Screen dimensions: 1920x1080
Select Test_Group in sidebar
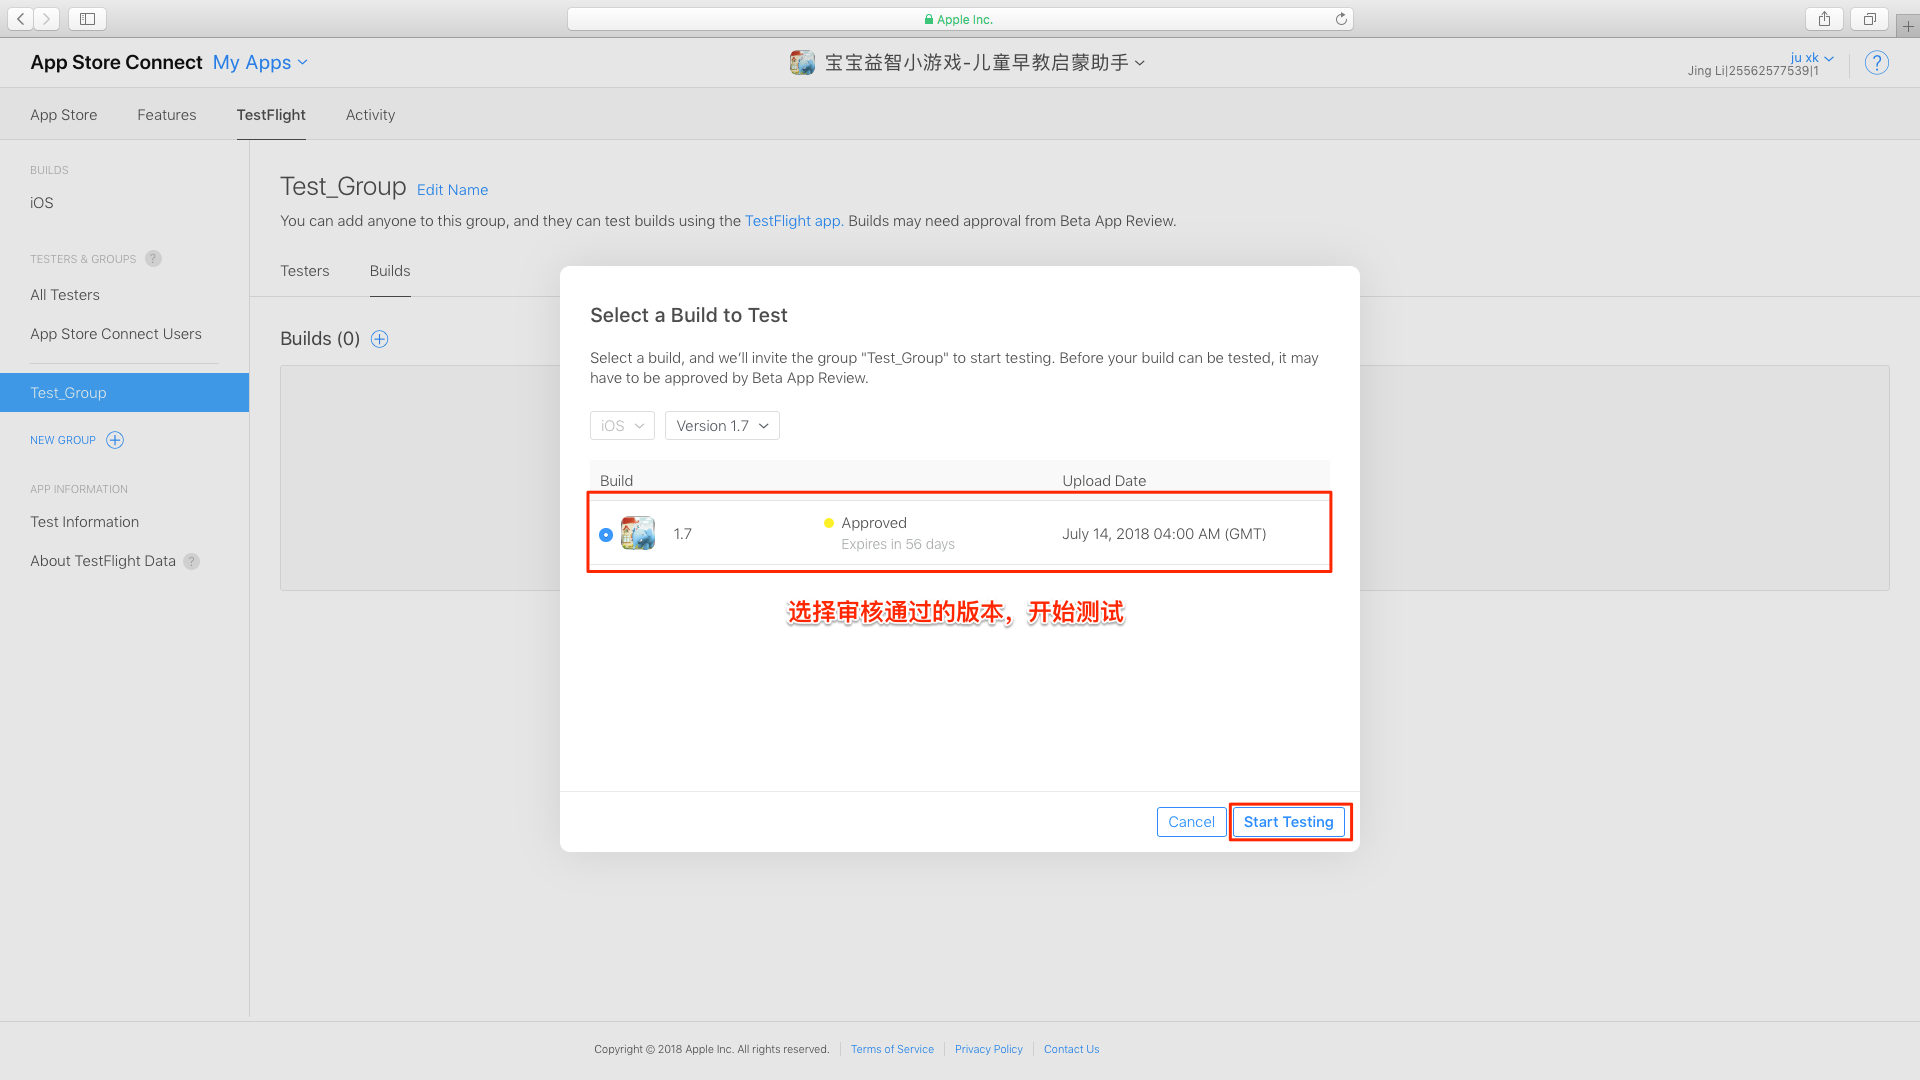point(124,392)
